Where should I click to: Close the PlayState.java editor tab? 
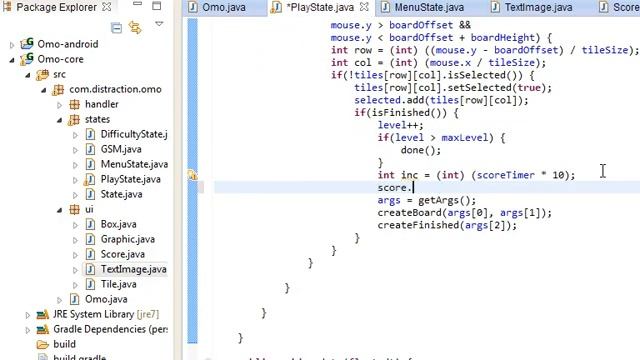[x=364, y=7]
